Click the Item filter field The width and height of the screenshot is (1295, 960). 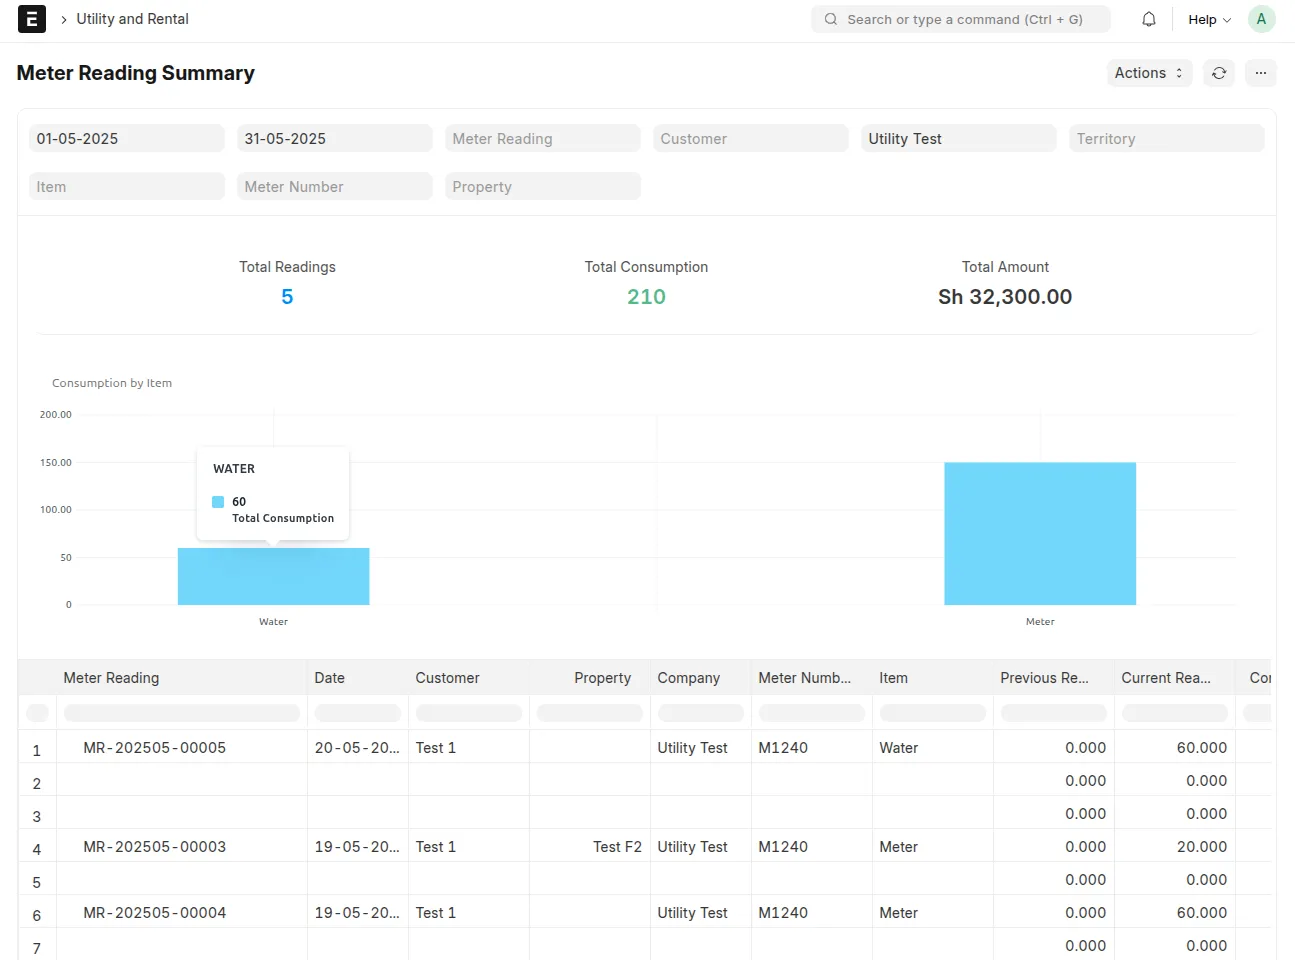(127, 186)
